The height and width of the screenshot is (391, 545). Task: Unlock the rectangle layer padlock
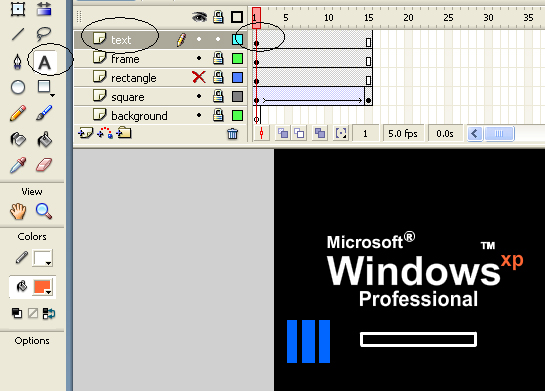(x=218, y=77)
